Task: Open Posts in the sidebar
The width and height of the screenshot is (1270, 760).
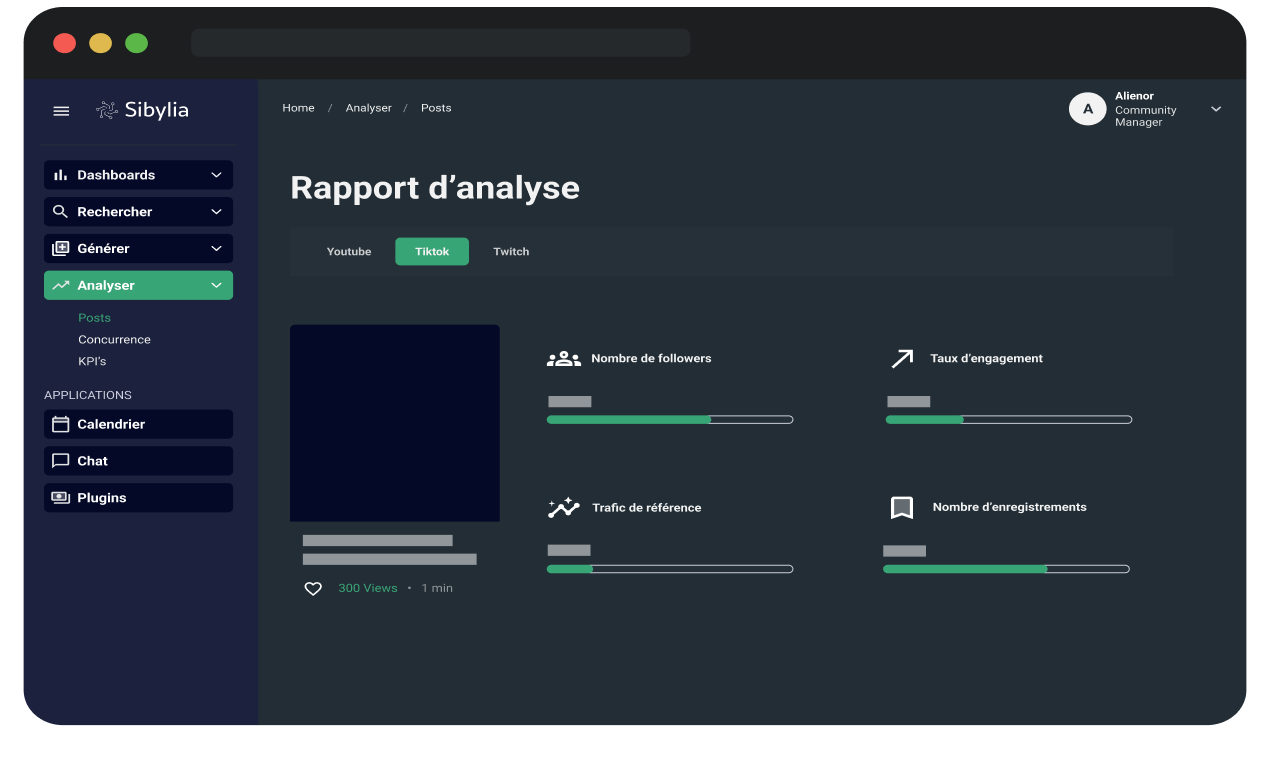Action: click(95, 318)
